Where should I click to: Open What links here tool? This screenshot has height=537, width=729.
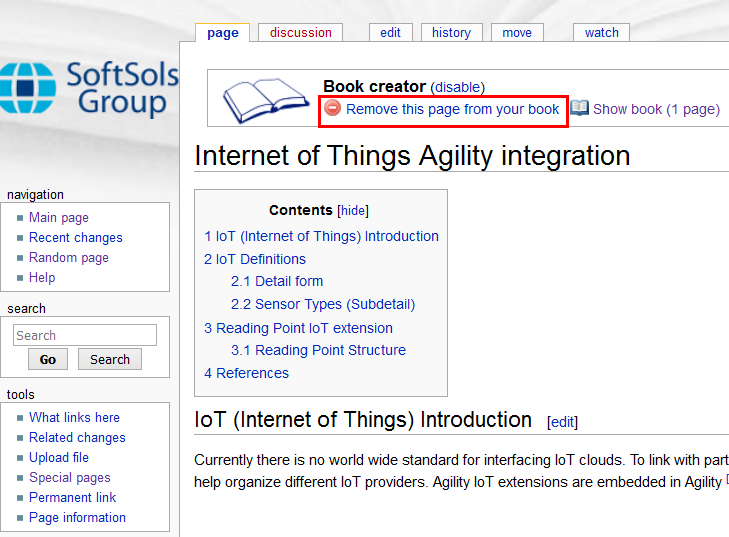click(74, 418)
